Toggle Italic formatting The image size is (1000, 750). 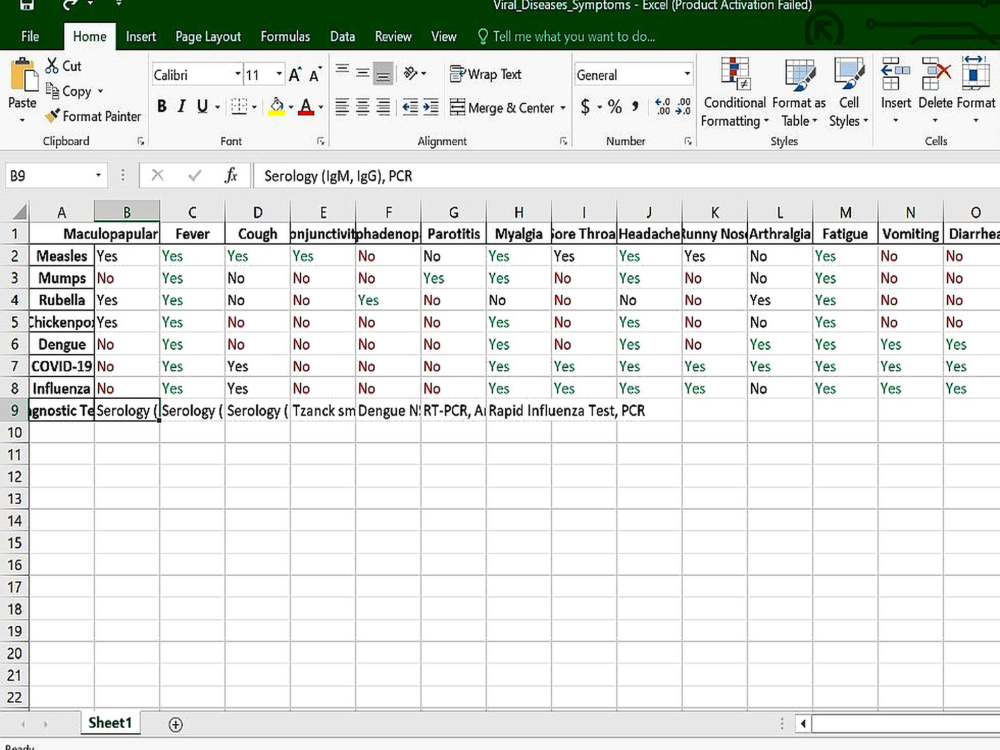tap(182, 107)
